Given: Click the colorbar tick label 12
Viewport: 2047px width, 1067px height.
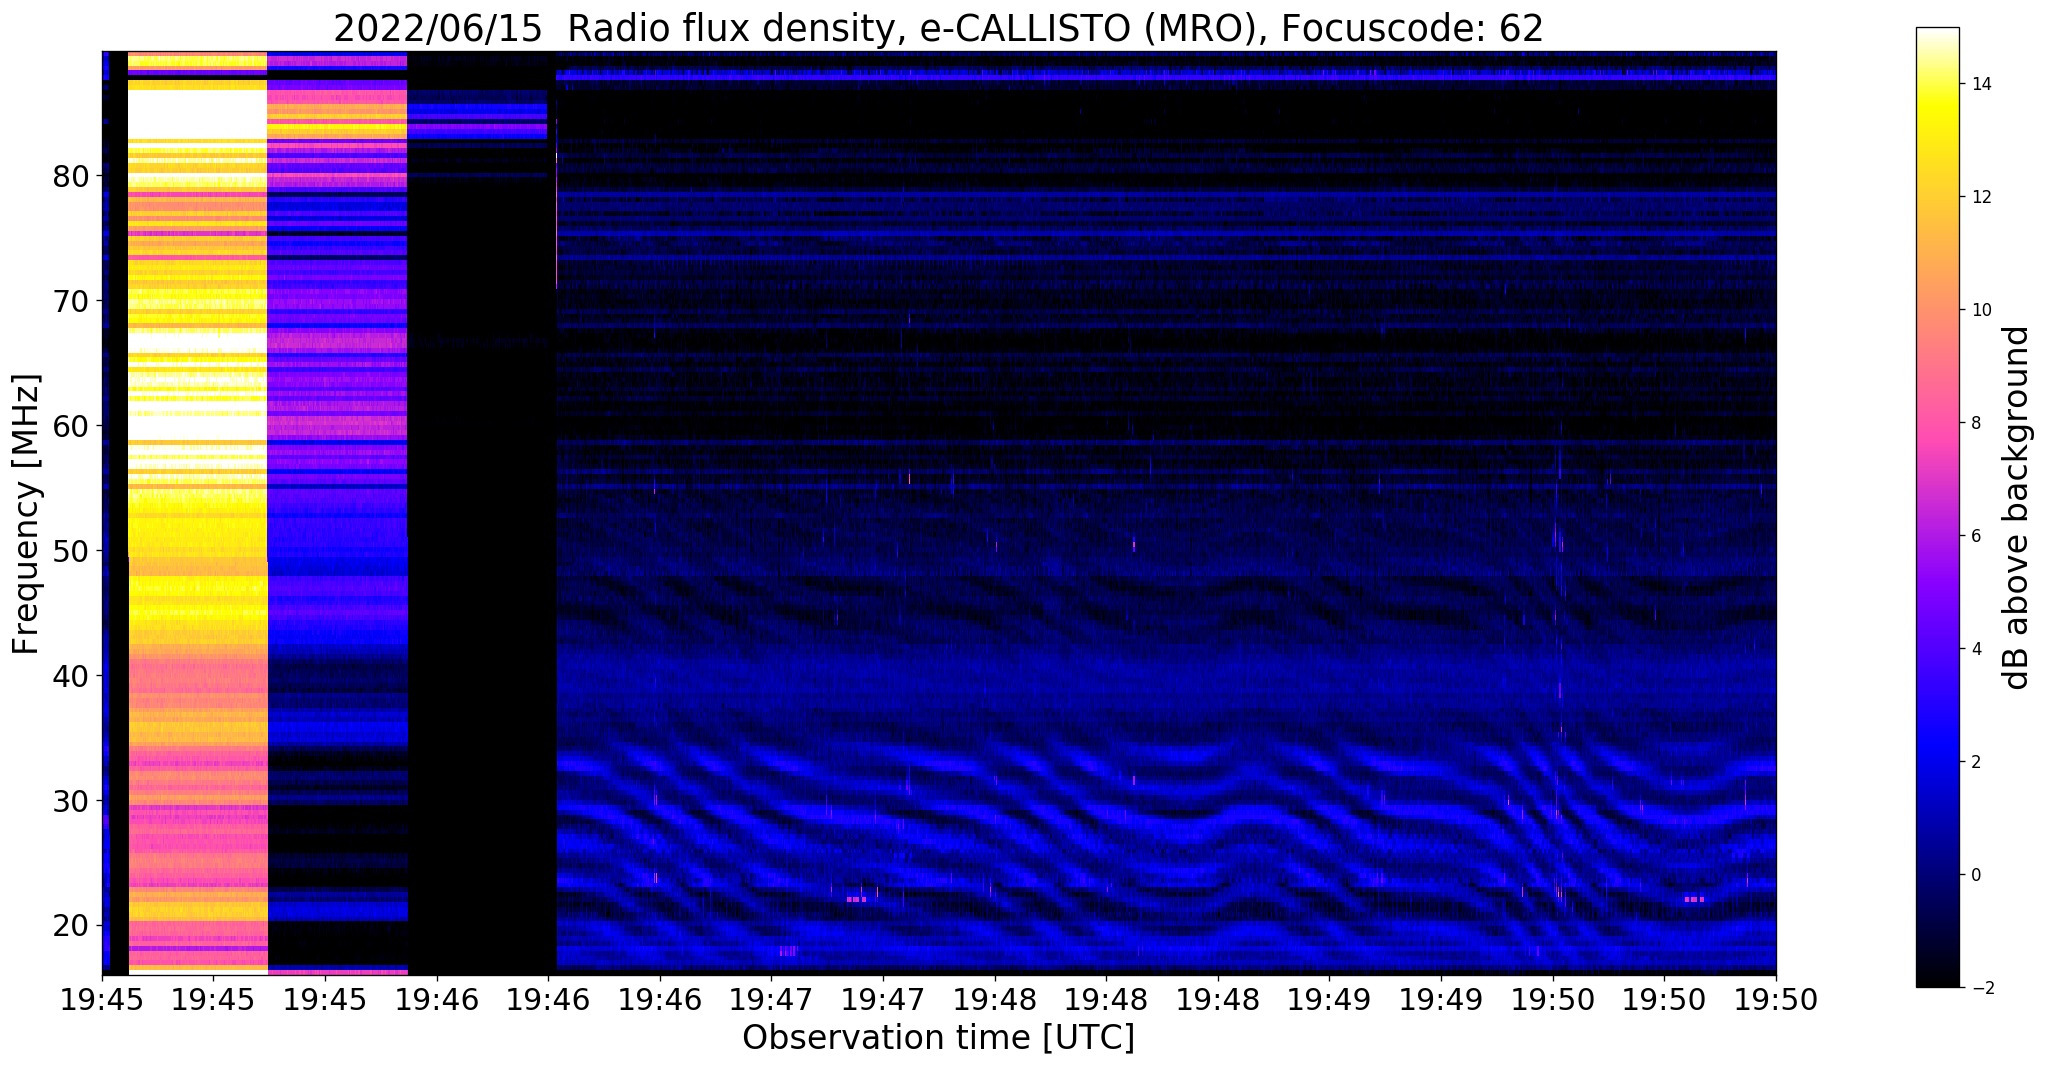Looking at the screenshot, I should pos(1979,197).
